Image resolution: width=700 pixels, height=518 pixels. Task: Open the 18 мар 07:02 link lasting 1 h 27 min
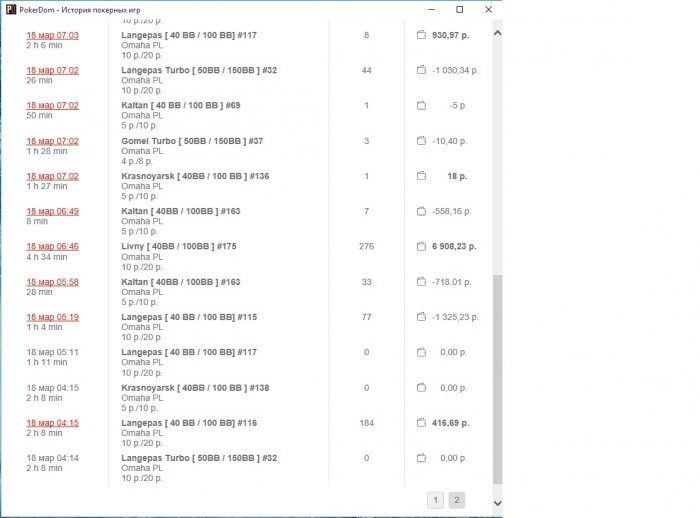[x=53, y=176]
